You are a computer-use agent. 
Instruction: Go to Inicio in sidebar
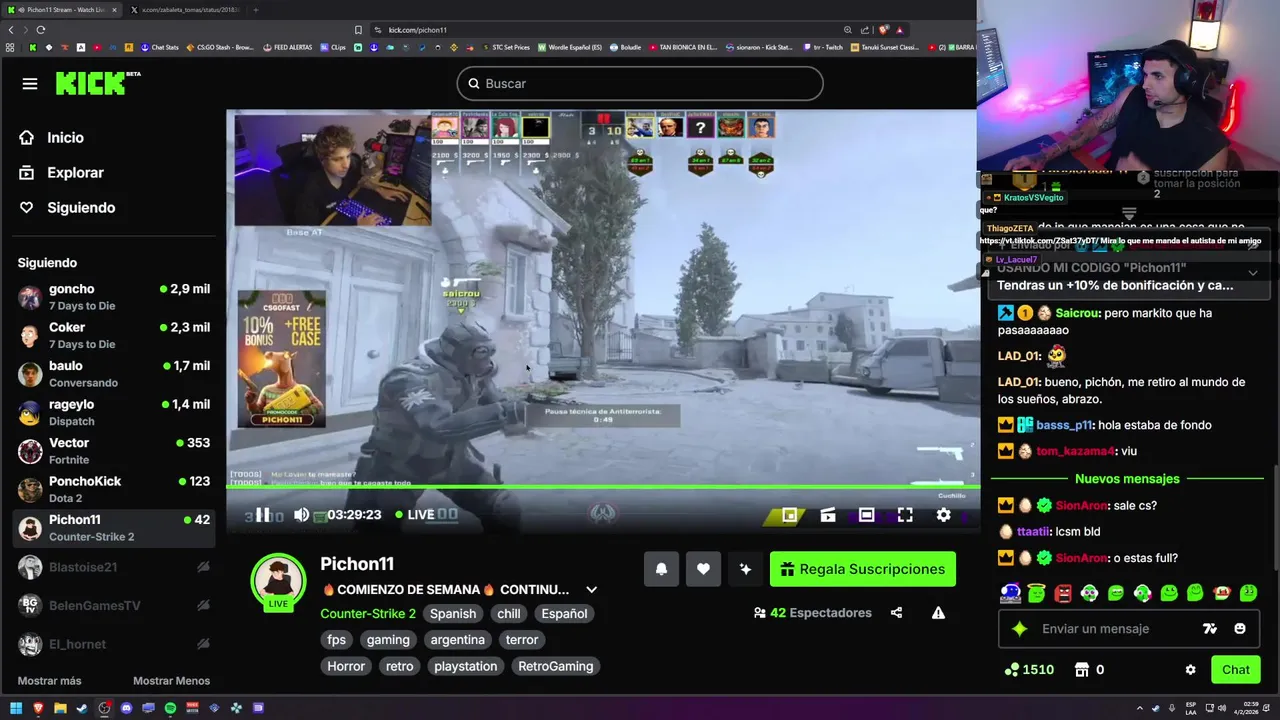(x=53, y=138)
